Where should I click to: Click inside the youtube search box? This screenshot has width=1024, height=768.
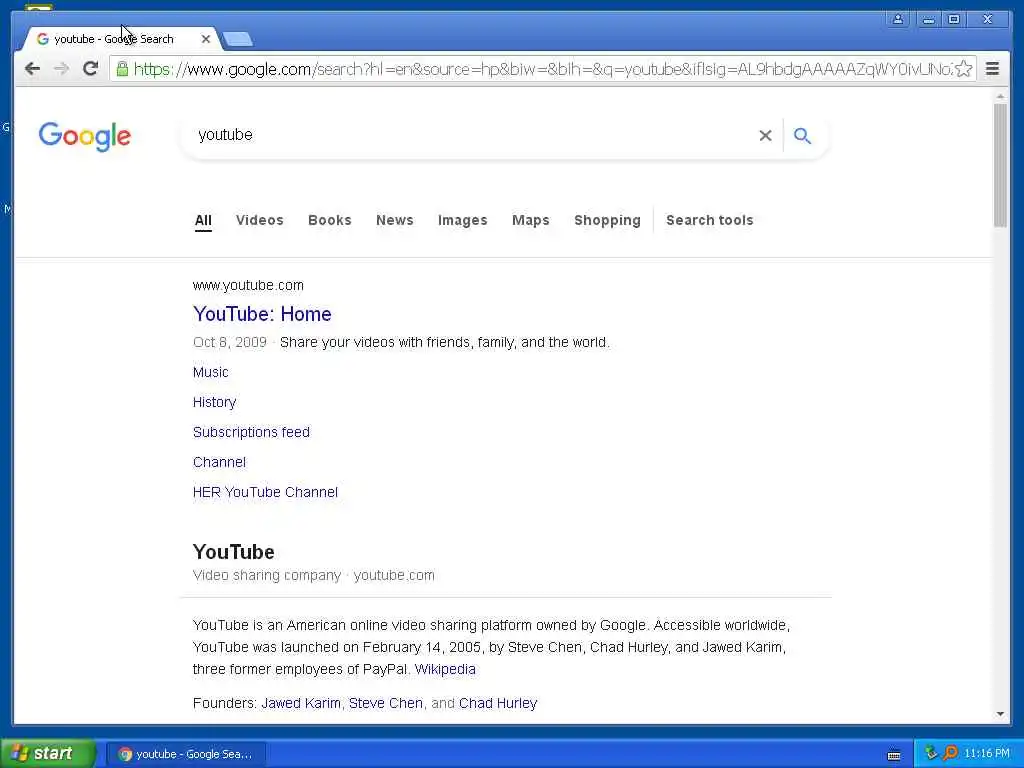(470, 135)
